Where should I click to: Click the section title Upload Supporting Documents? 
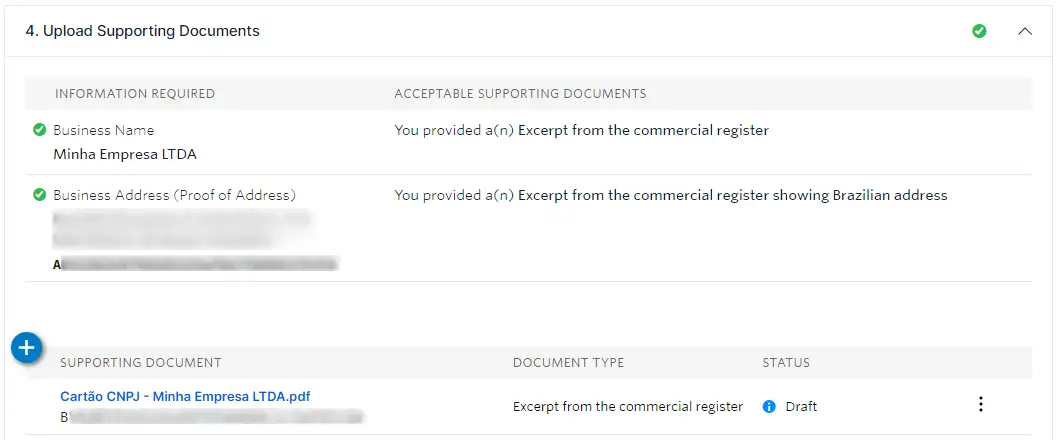[142, 31]
